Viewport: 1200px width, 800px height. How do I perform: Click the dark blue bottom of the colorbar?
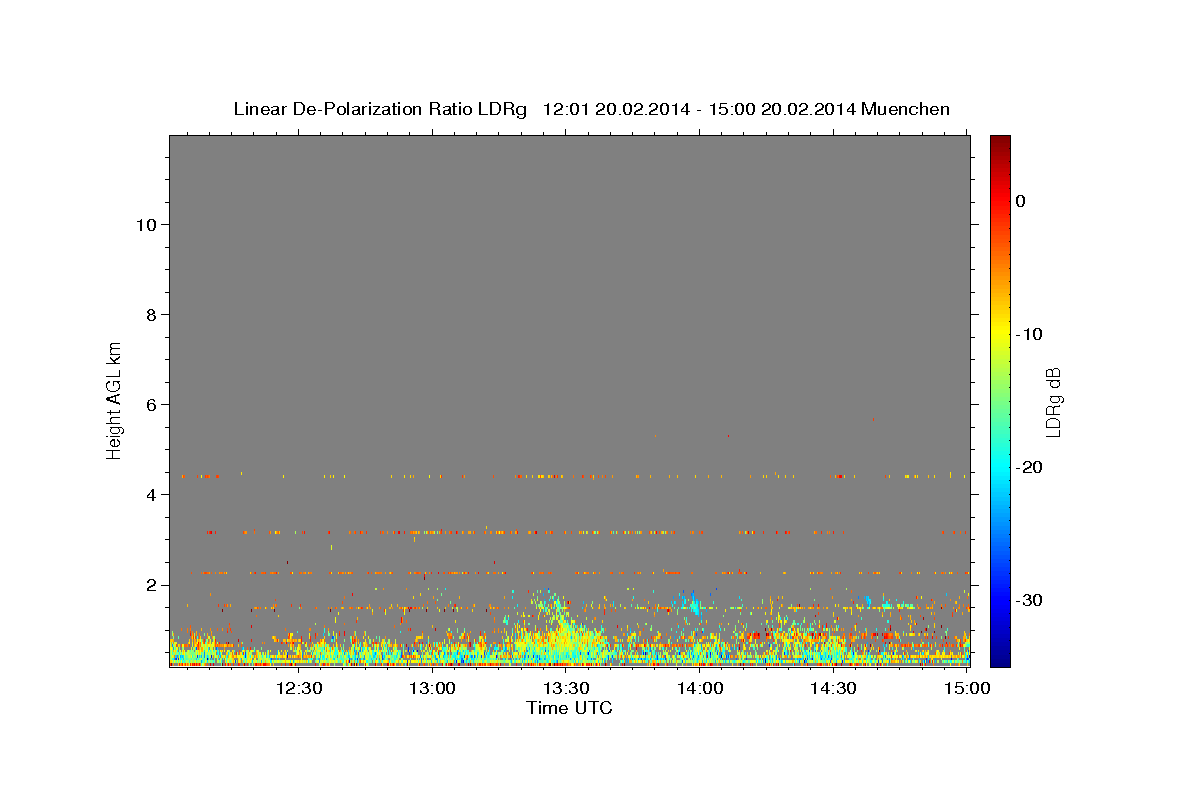(x=1000, y=655)
